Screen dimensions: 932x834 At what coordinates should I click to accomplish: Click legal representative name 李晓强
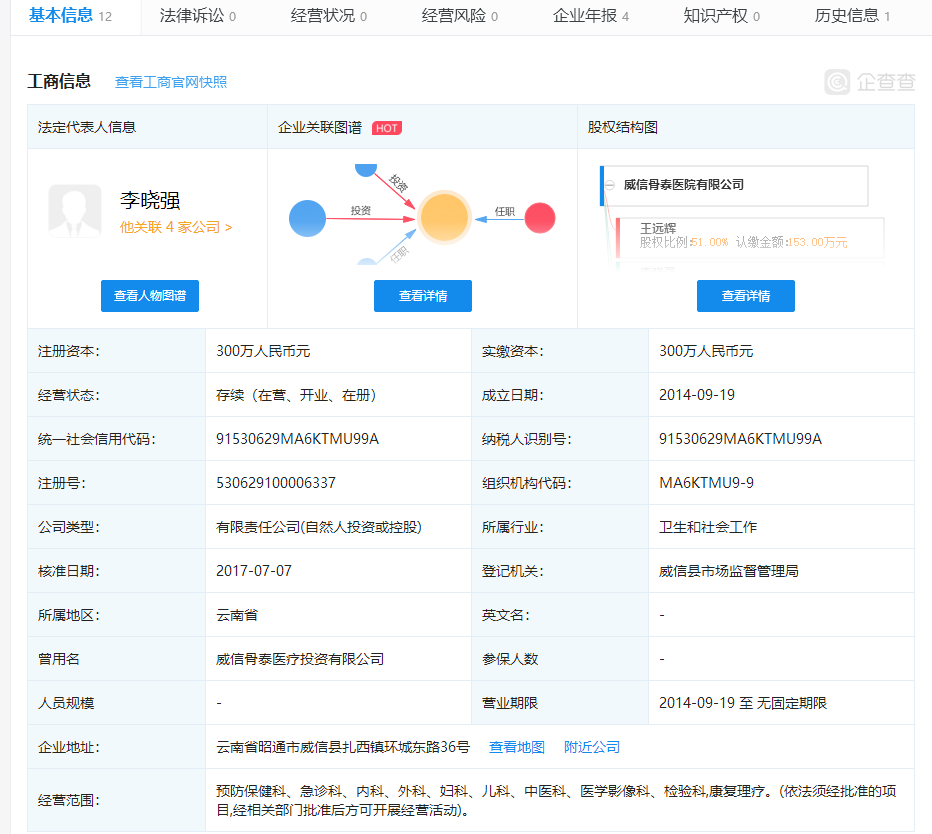150,200
